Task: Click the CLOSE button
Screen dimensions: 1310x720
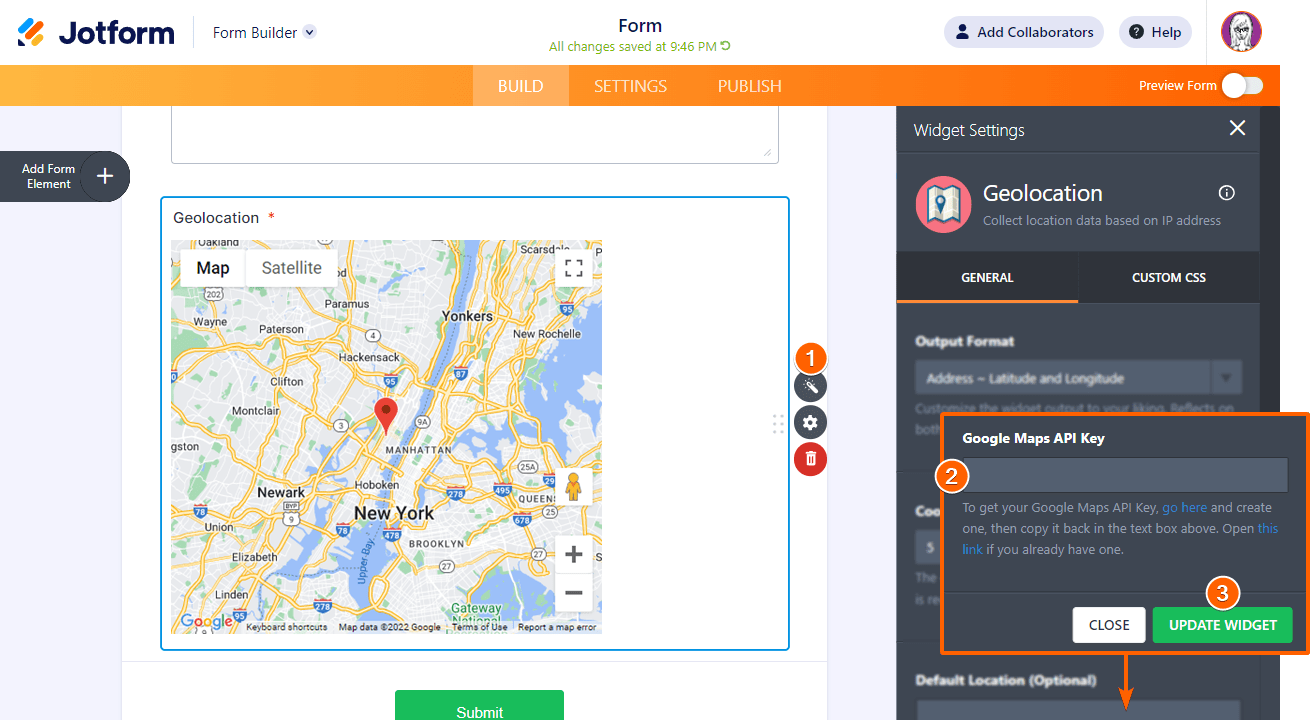Action: pos(1109,625)
